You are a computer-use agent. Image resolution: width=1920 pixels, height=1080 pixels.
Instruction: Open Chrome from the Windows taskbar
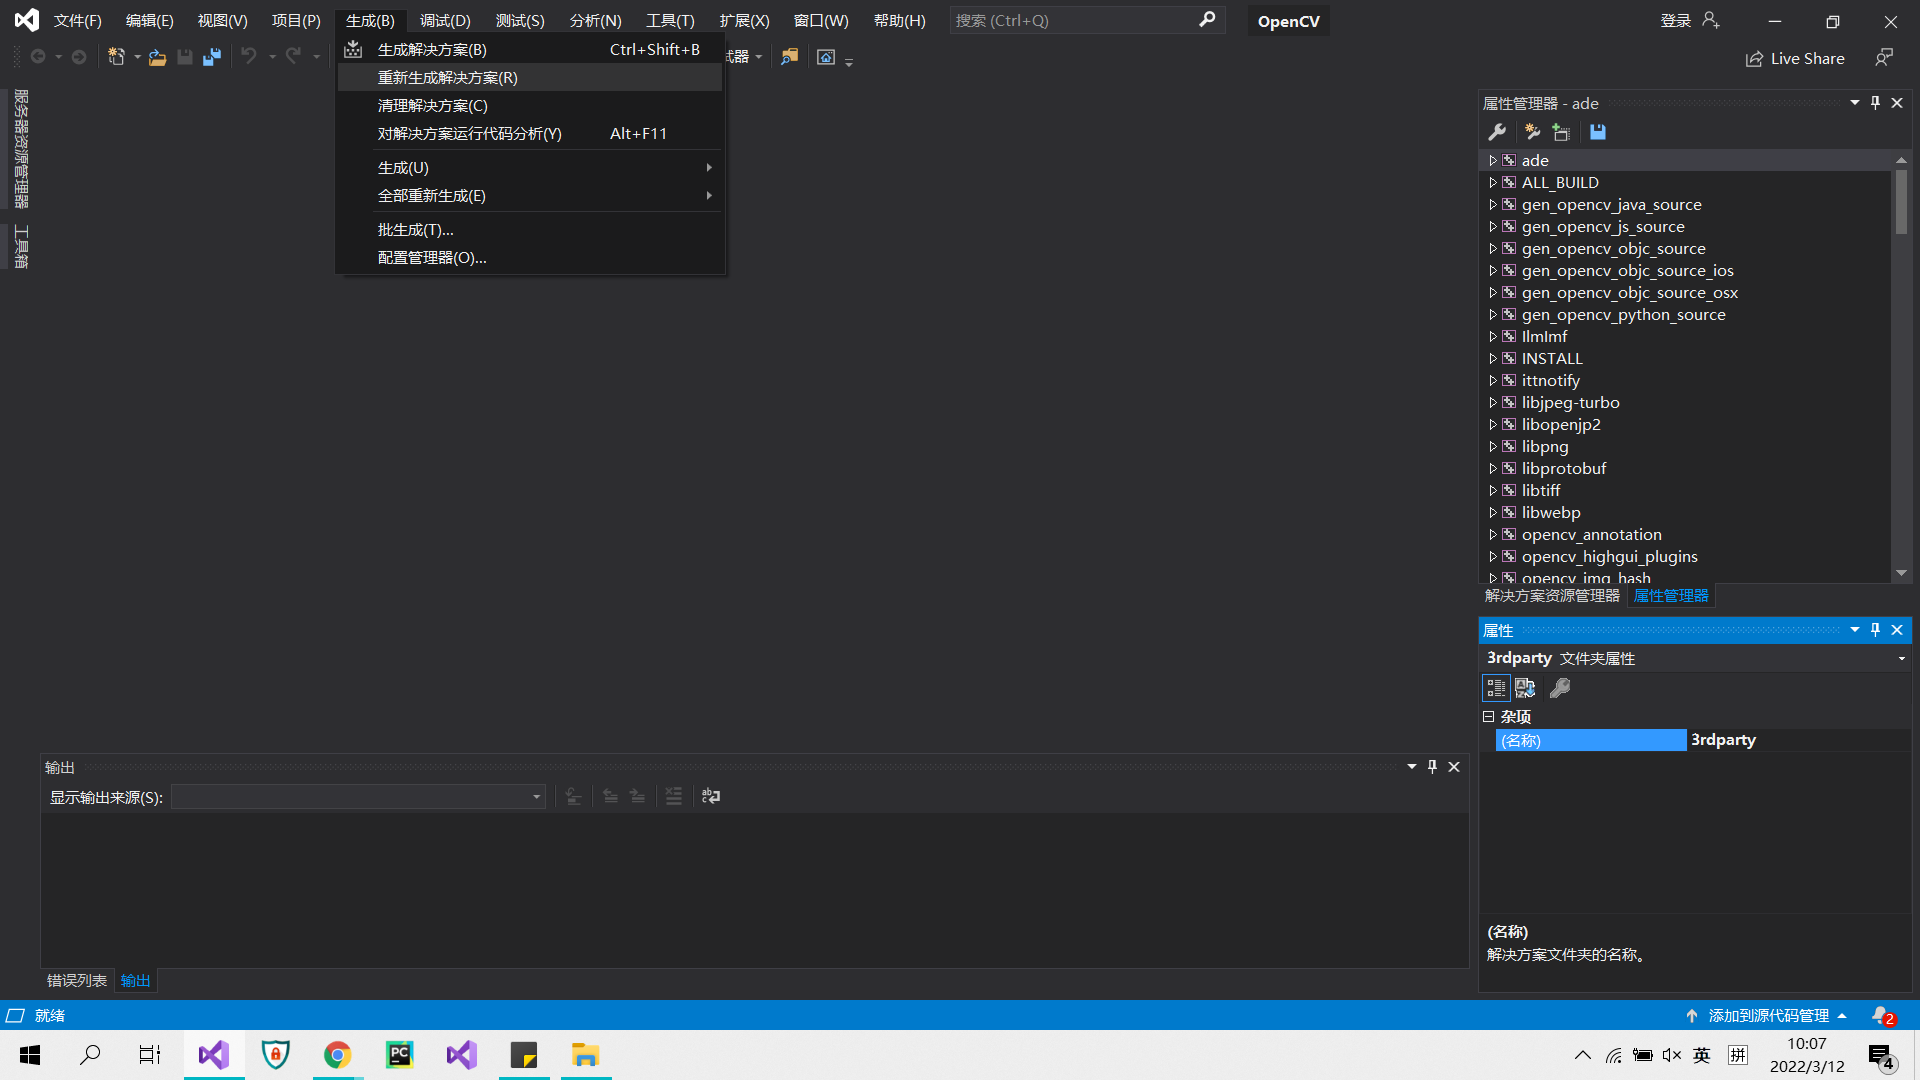pyautogui.click(x=337, y=1055)
